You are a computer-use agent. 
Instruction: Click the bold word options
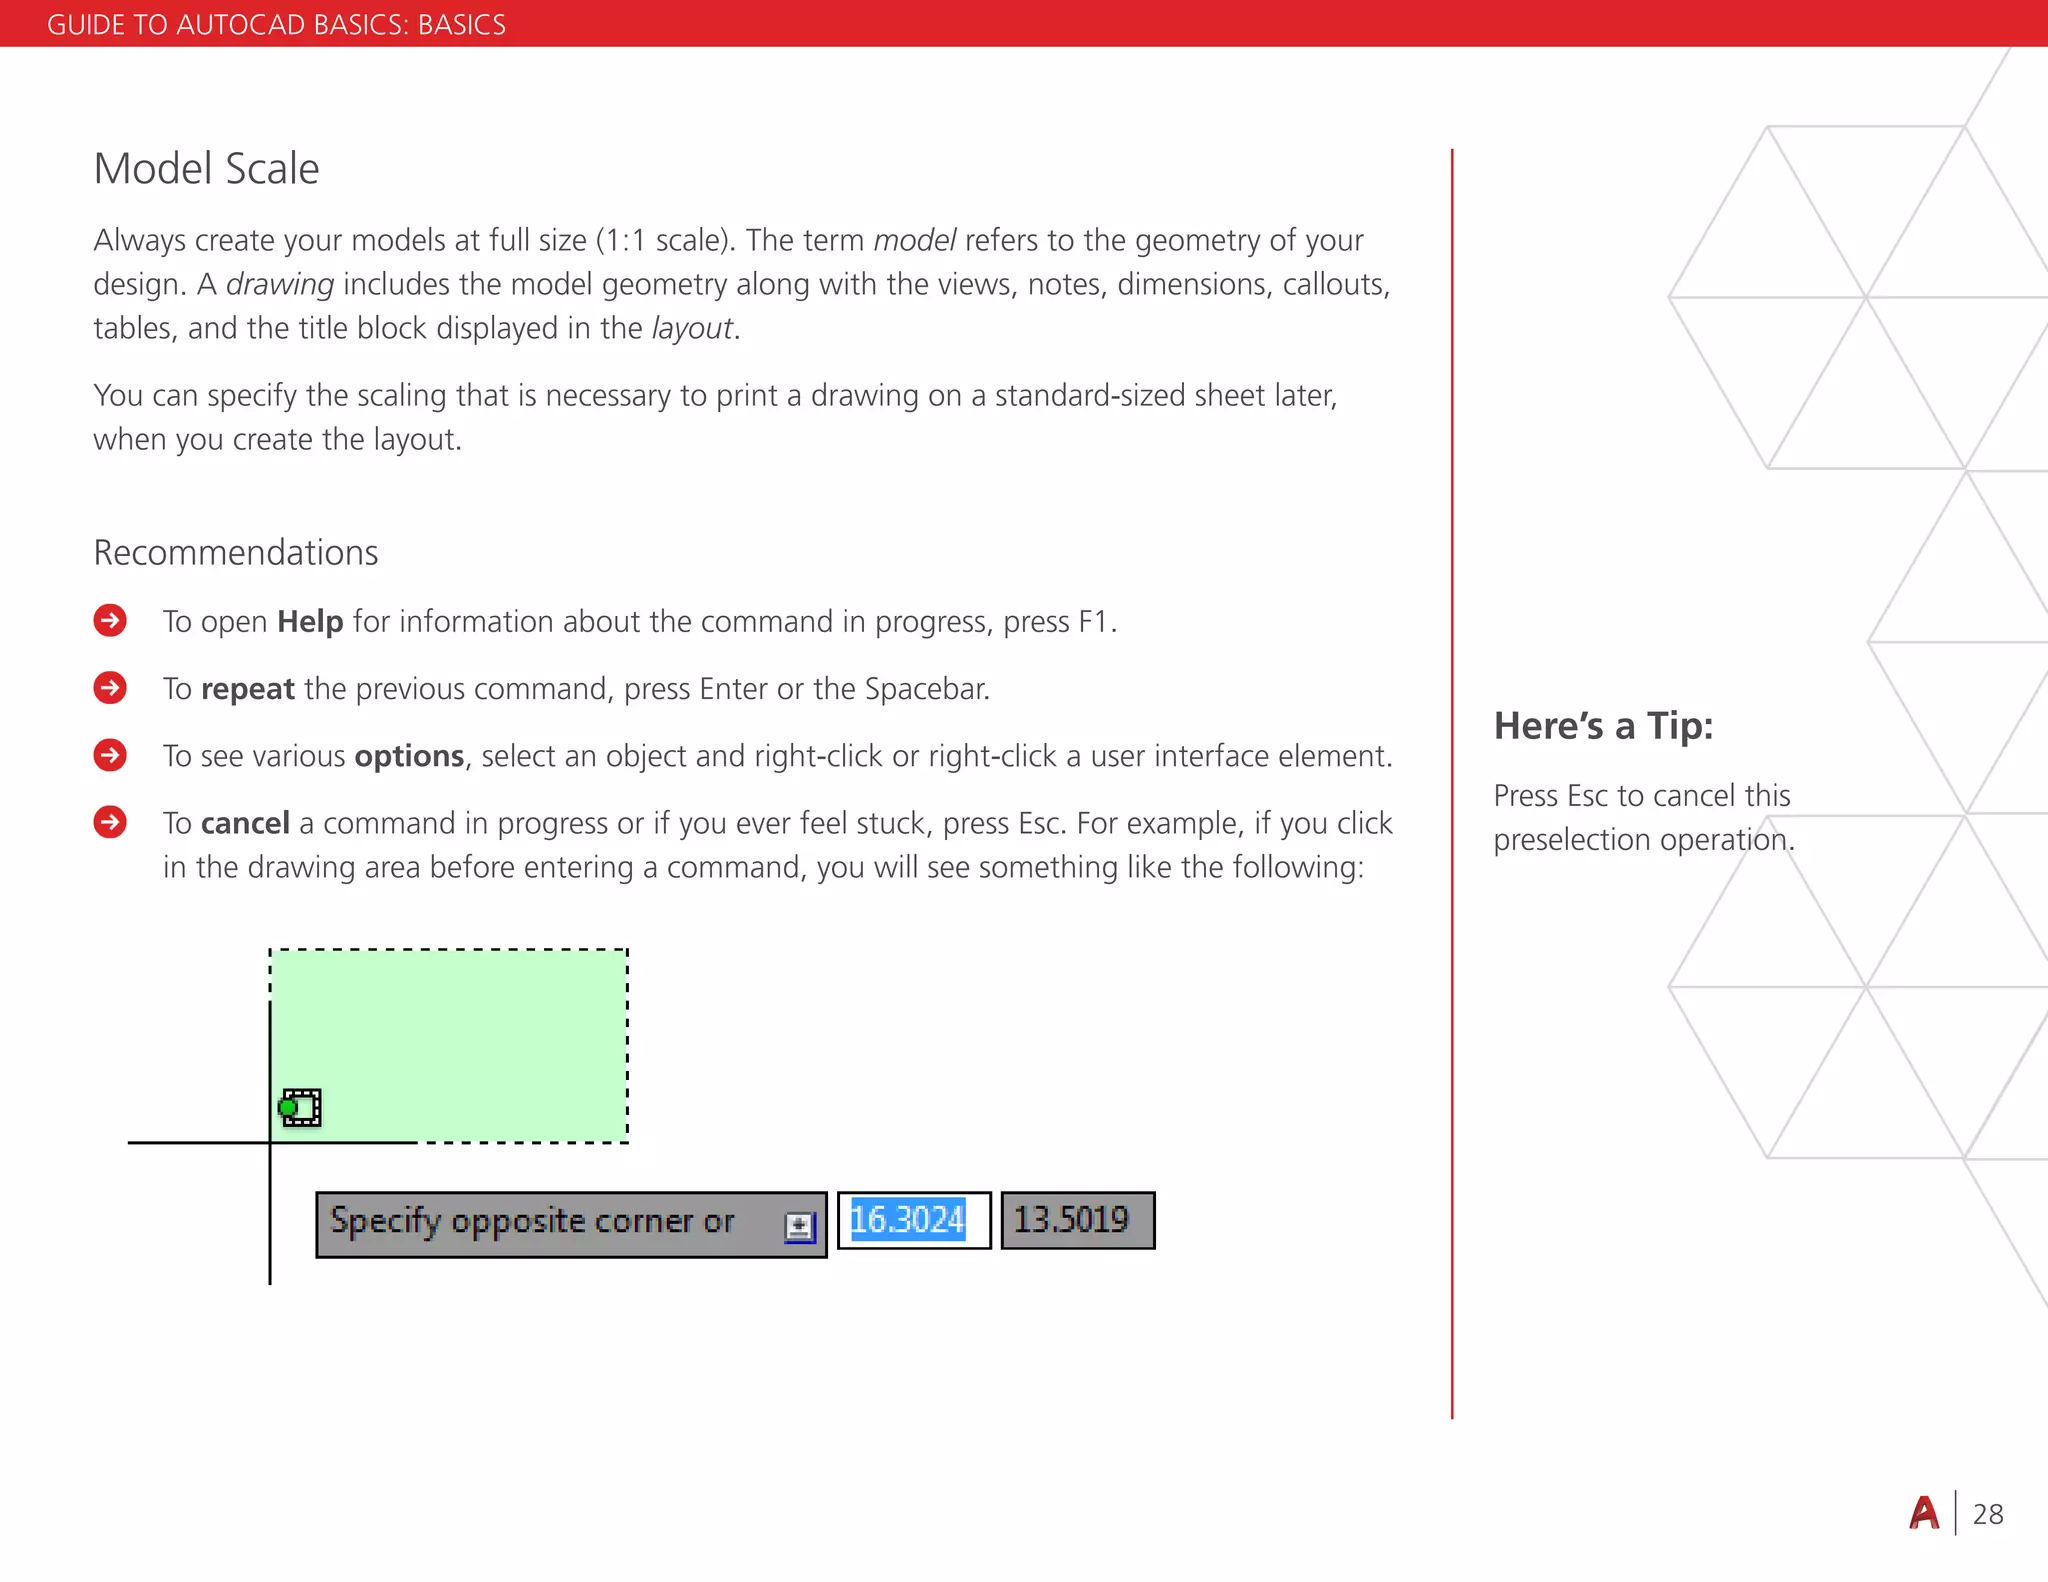(x=409, y=756)
